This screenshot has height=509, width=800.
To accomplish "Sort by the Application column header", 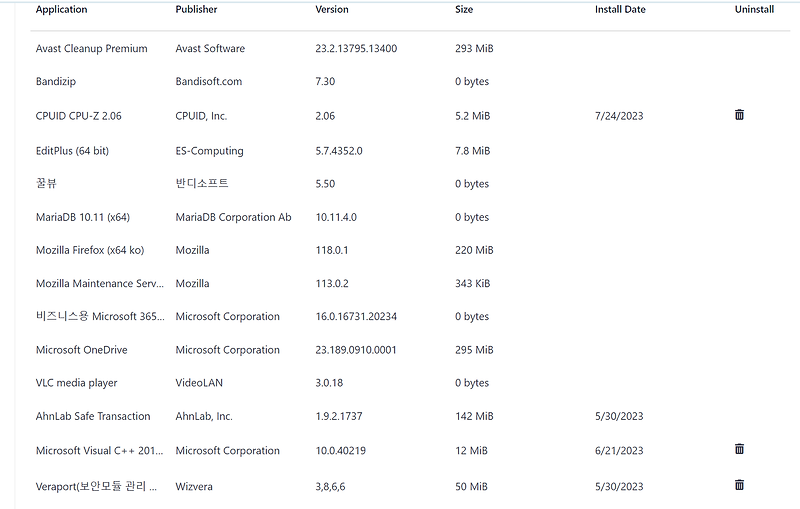I will pyautogui.click(x=61, y=9).
